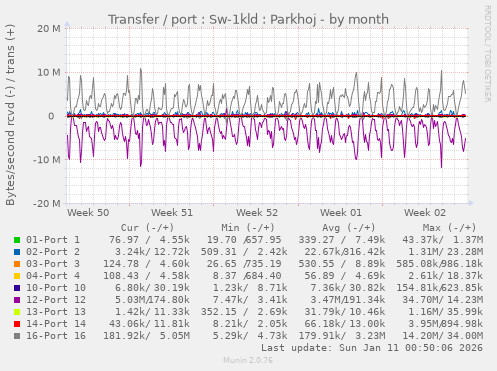The height and width of the screenshot is (371, 497).
Task: Click Port 16 max value '14.20M/ 34.00M'
Action: click(443, 336)
